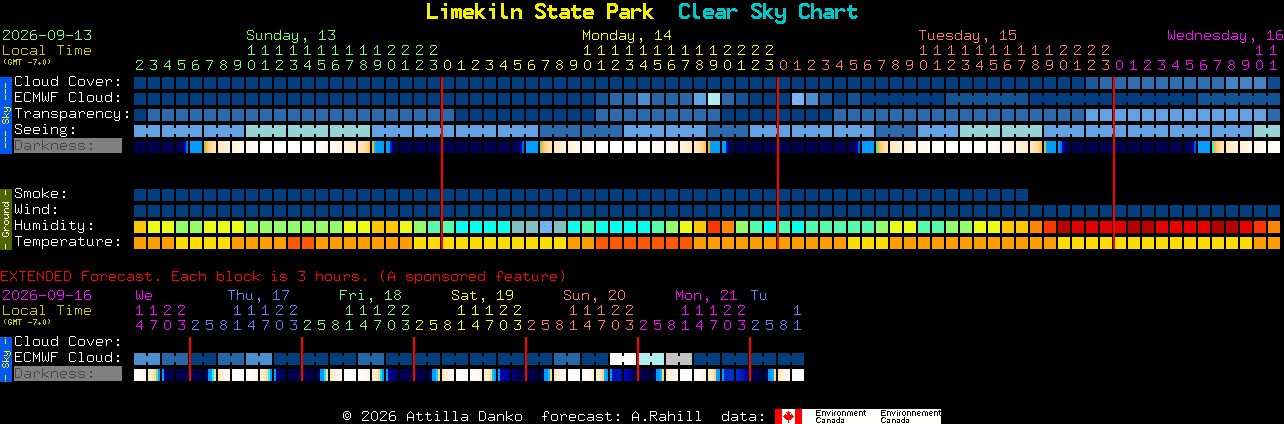Select the Monday, 14 day header
This screenshot has height=424, width=1284.
(627, 35)
